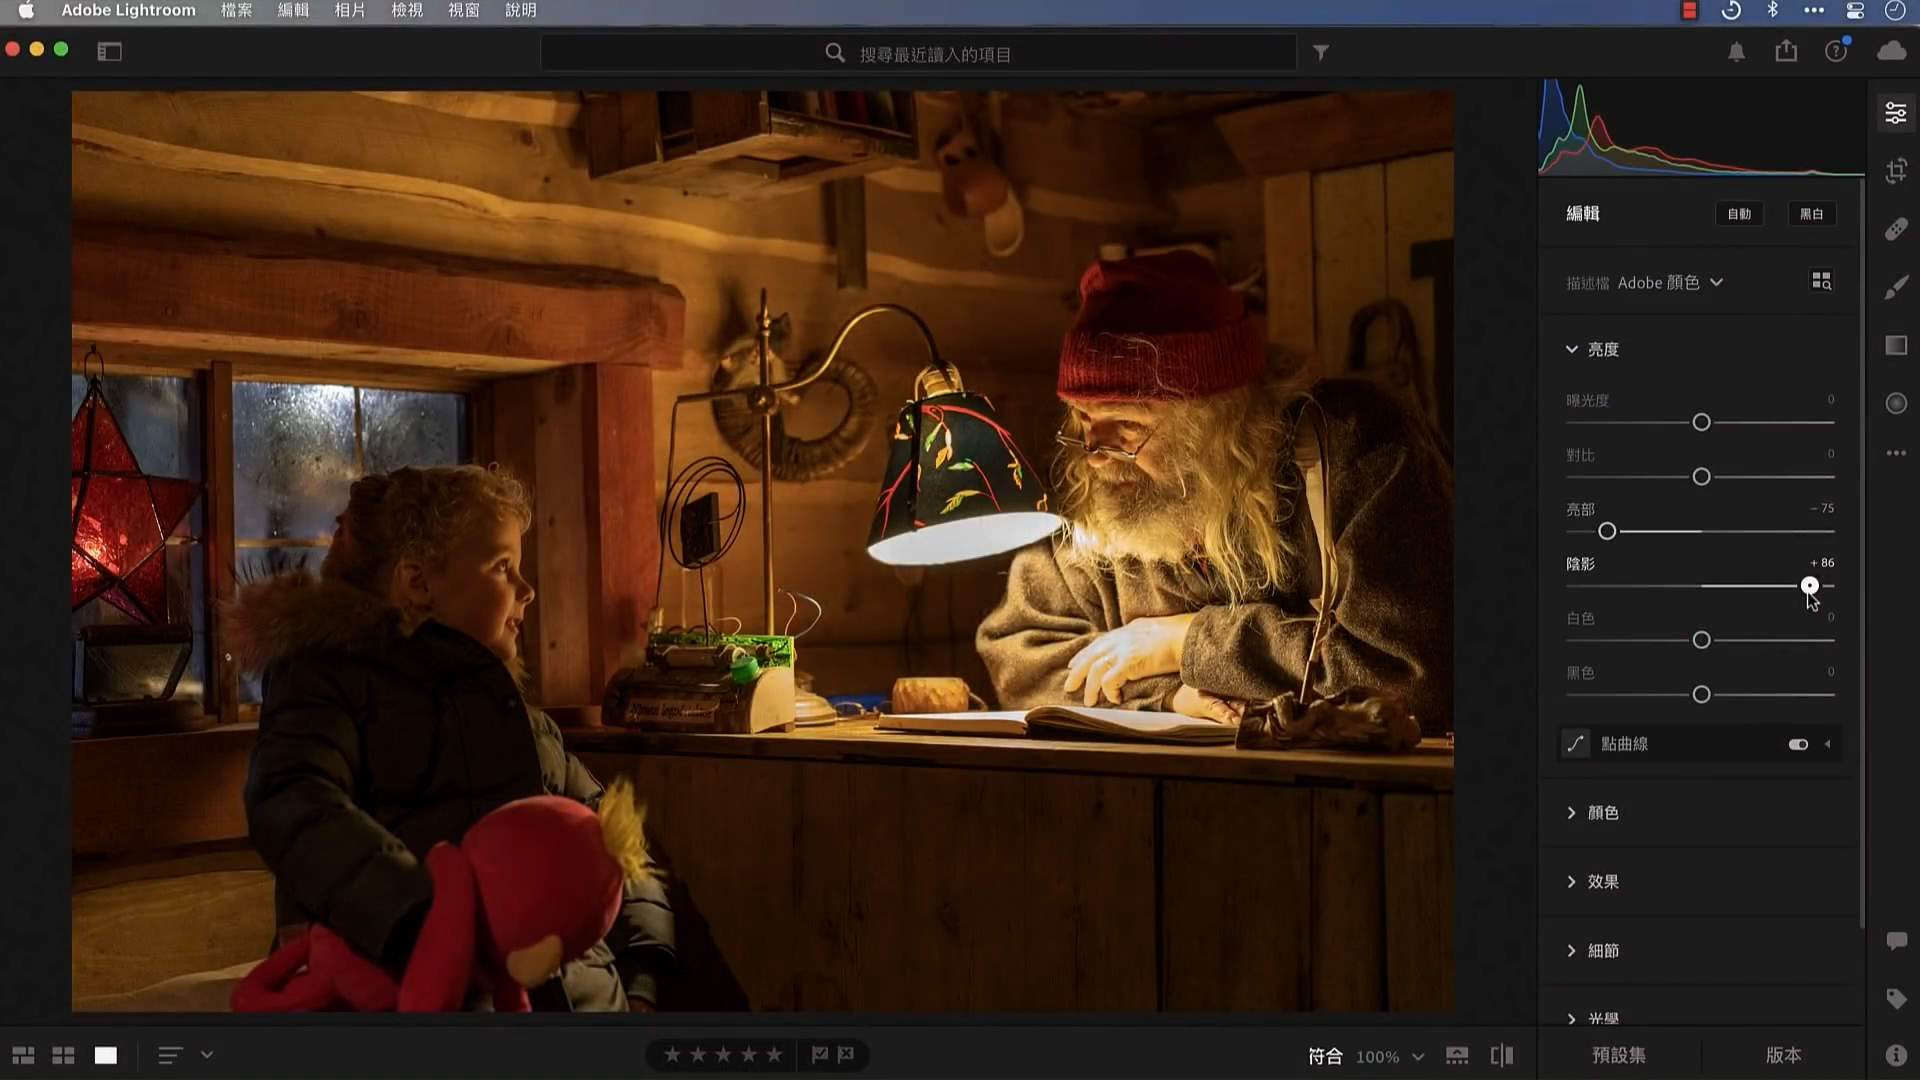
Task: Open the share export icon
Action: coord(1786,52)
